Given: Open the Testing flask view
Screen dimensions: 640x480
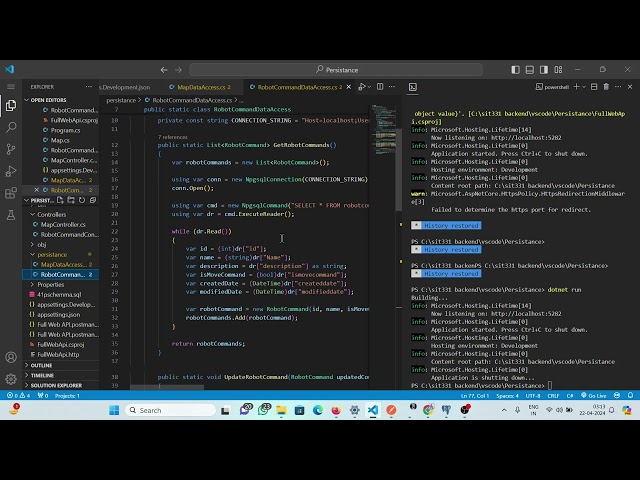Looking at the screenshot, I should tap(11, 215).
